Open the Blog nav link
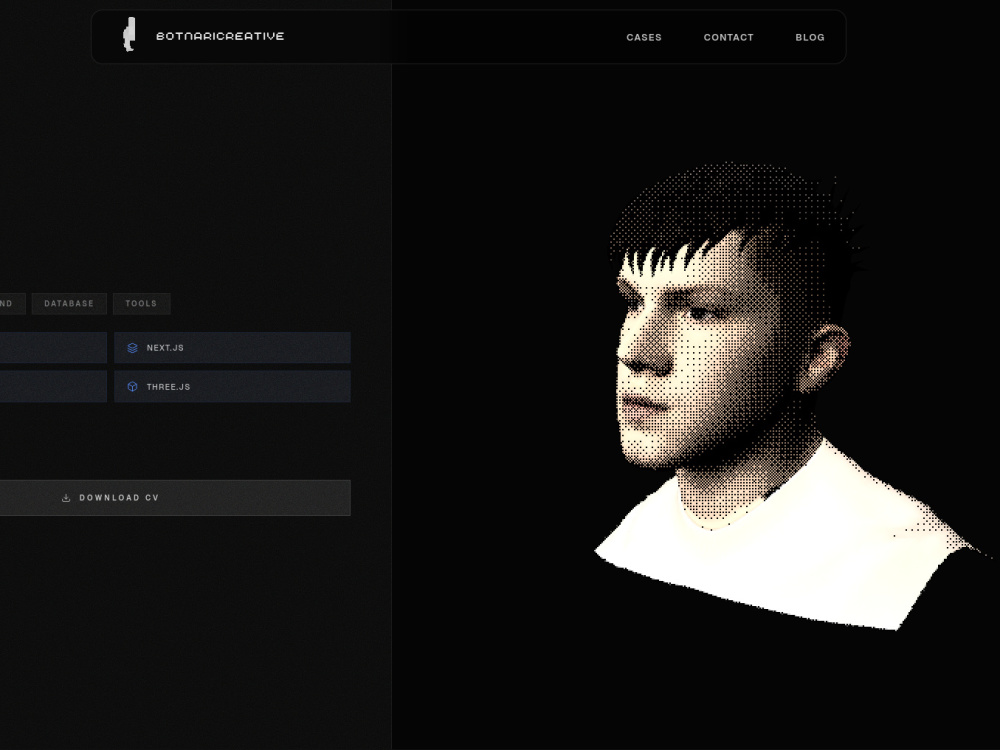 [809, 38]
